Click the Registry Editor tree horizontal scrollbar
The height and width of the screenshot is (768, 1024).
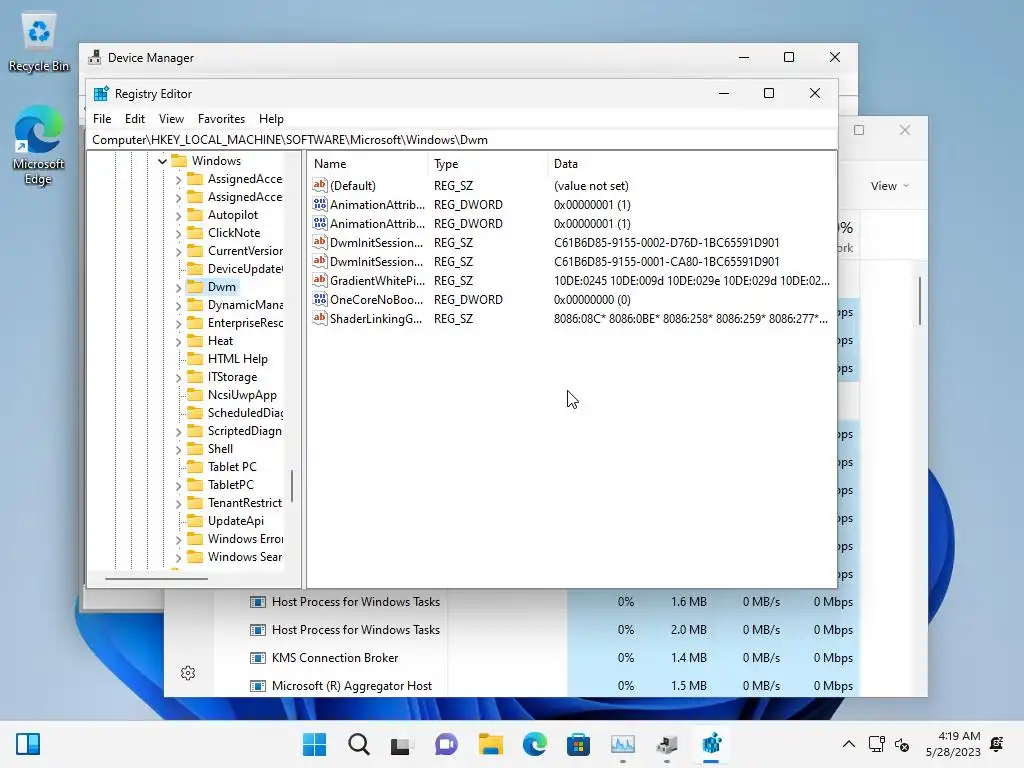[x=156, y=578]
